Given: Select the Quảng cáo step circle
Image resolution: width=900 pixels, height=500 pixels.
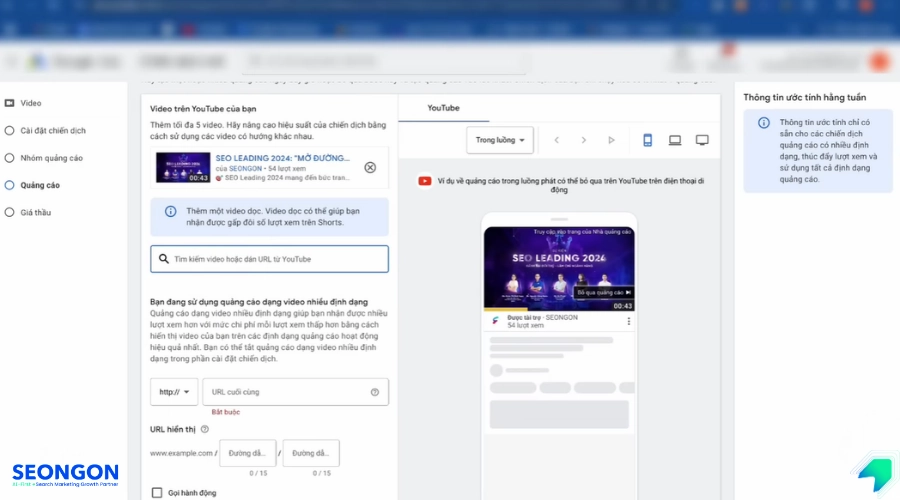Looking at the screenshot, I should [x=9, y=185].
